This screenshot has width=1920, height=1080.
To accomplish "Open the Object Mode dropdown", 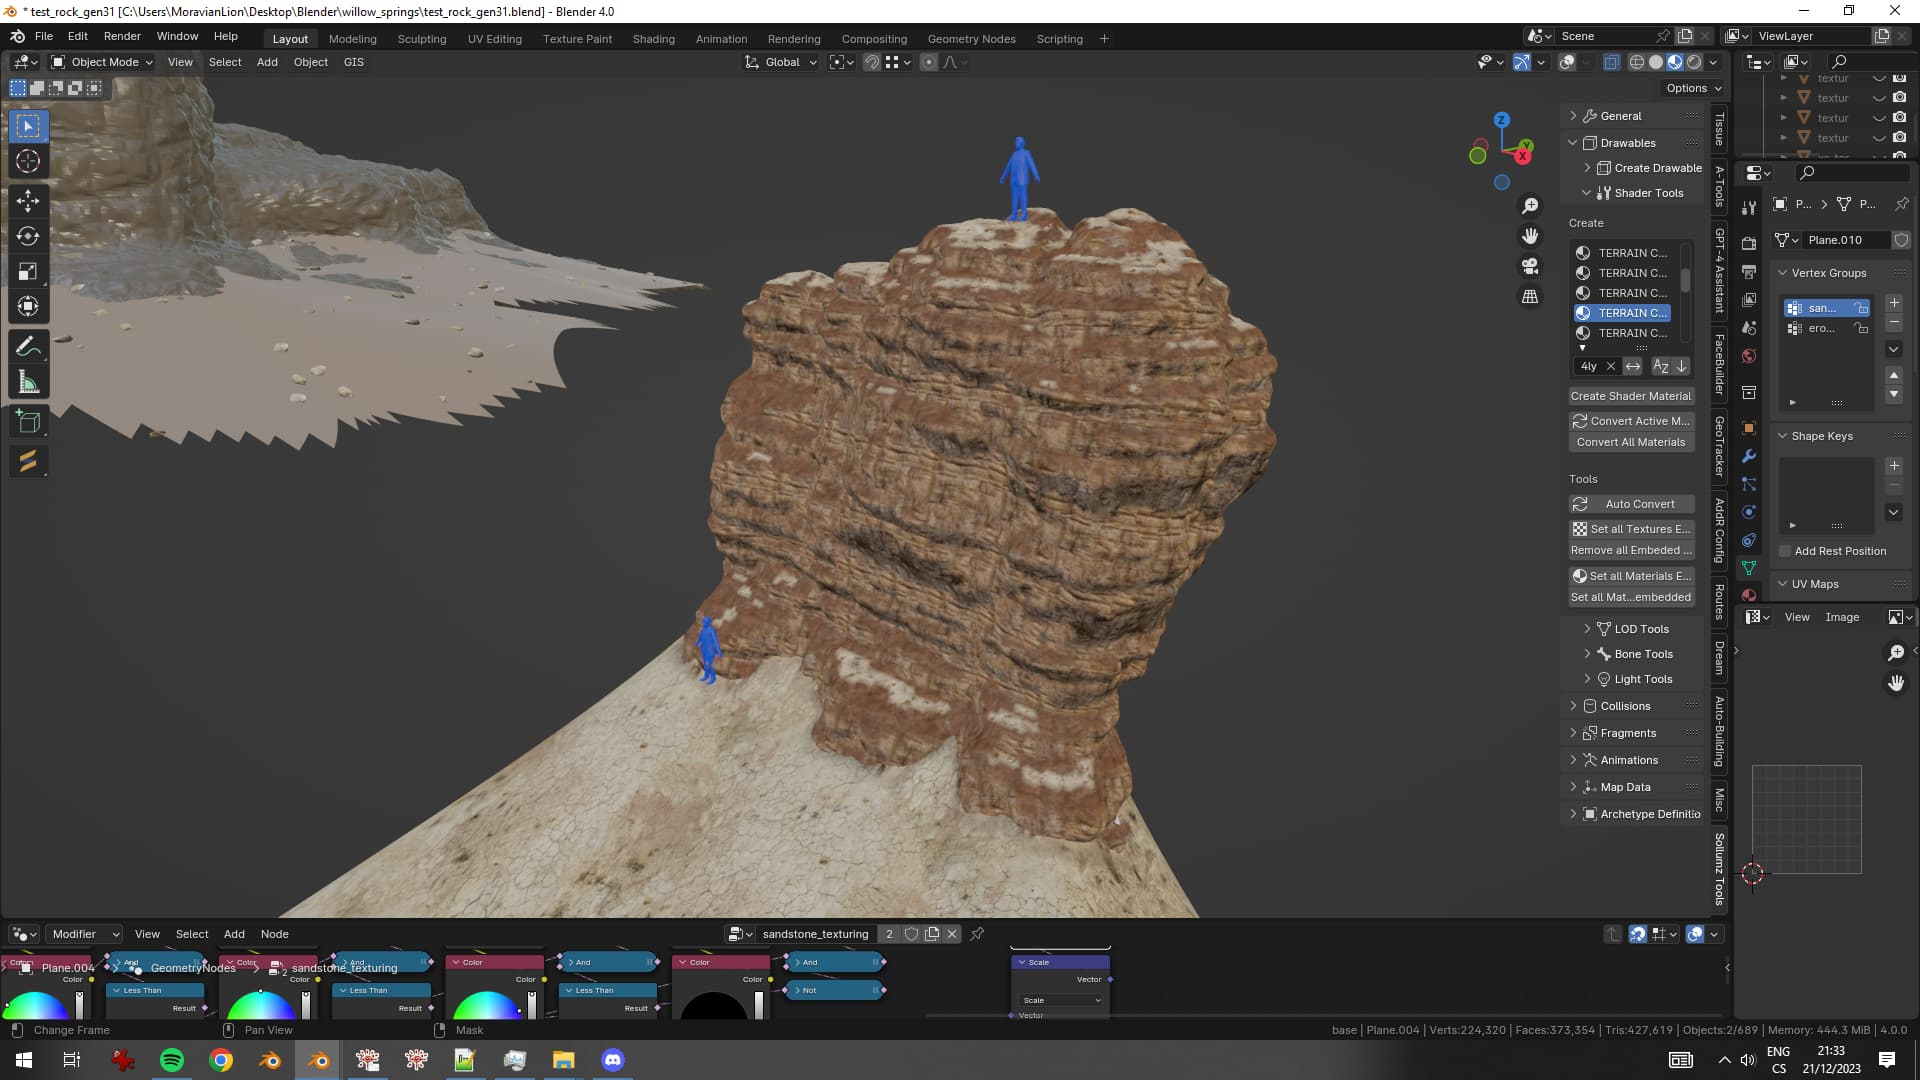I will click(x=102, y=62).
